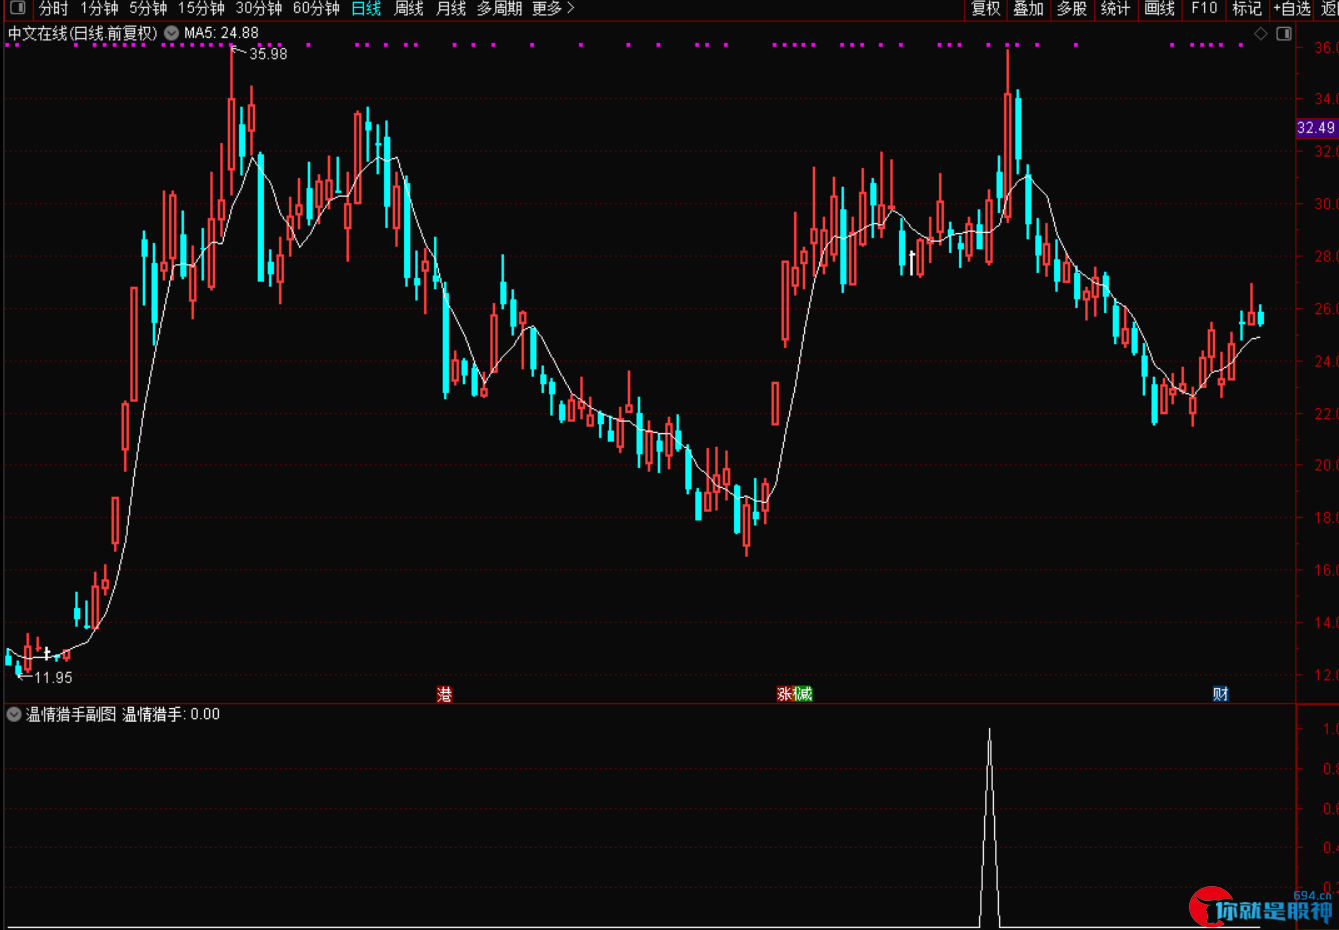The height and width of the screenshot is (930, 1339).
Task: Toggle the left sidebar panel icon
Action: [x=17, y=8]
